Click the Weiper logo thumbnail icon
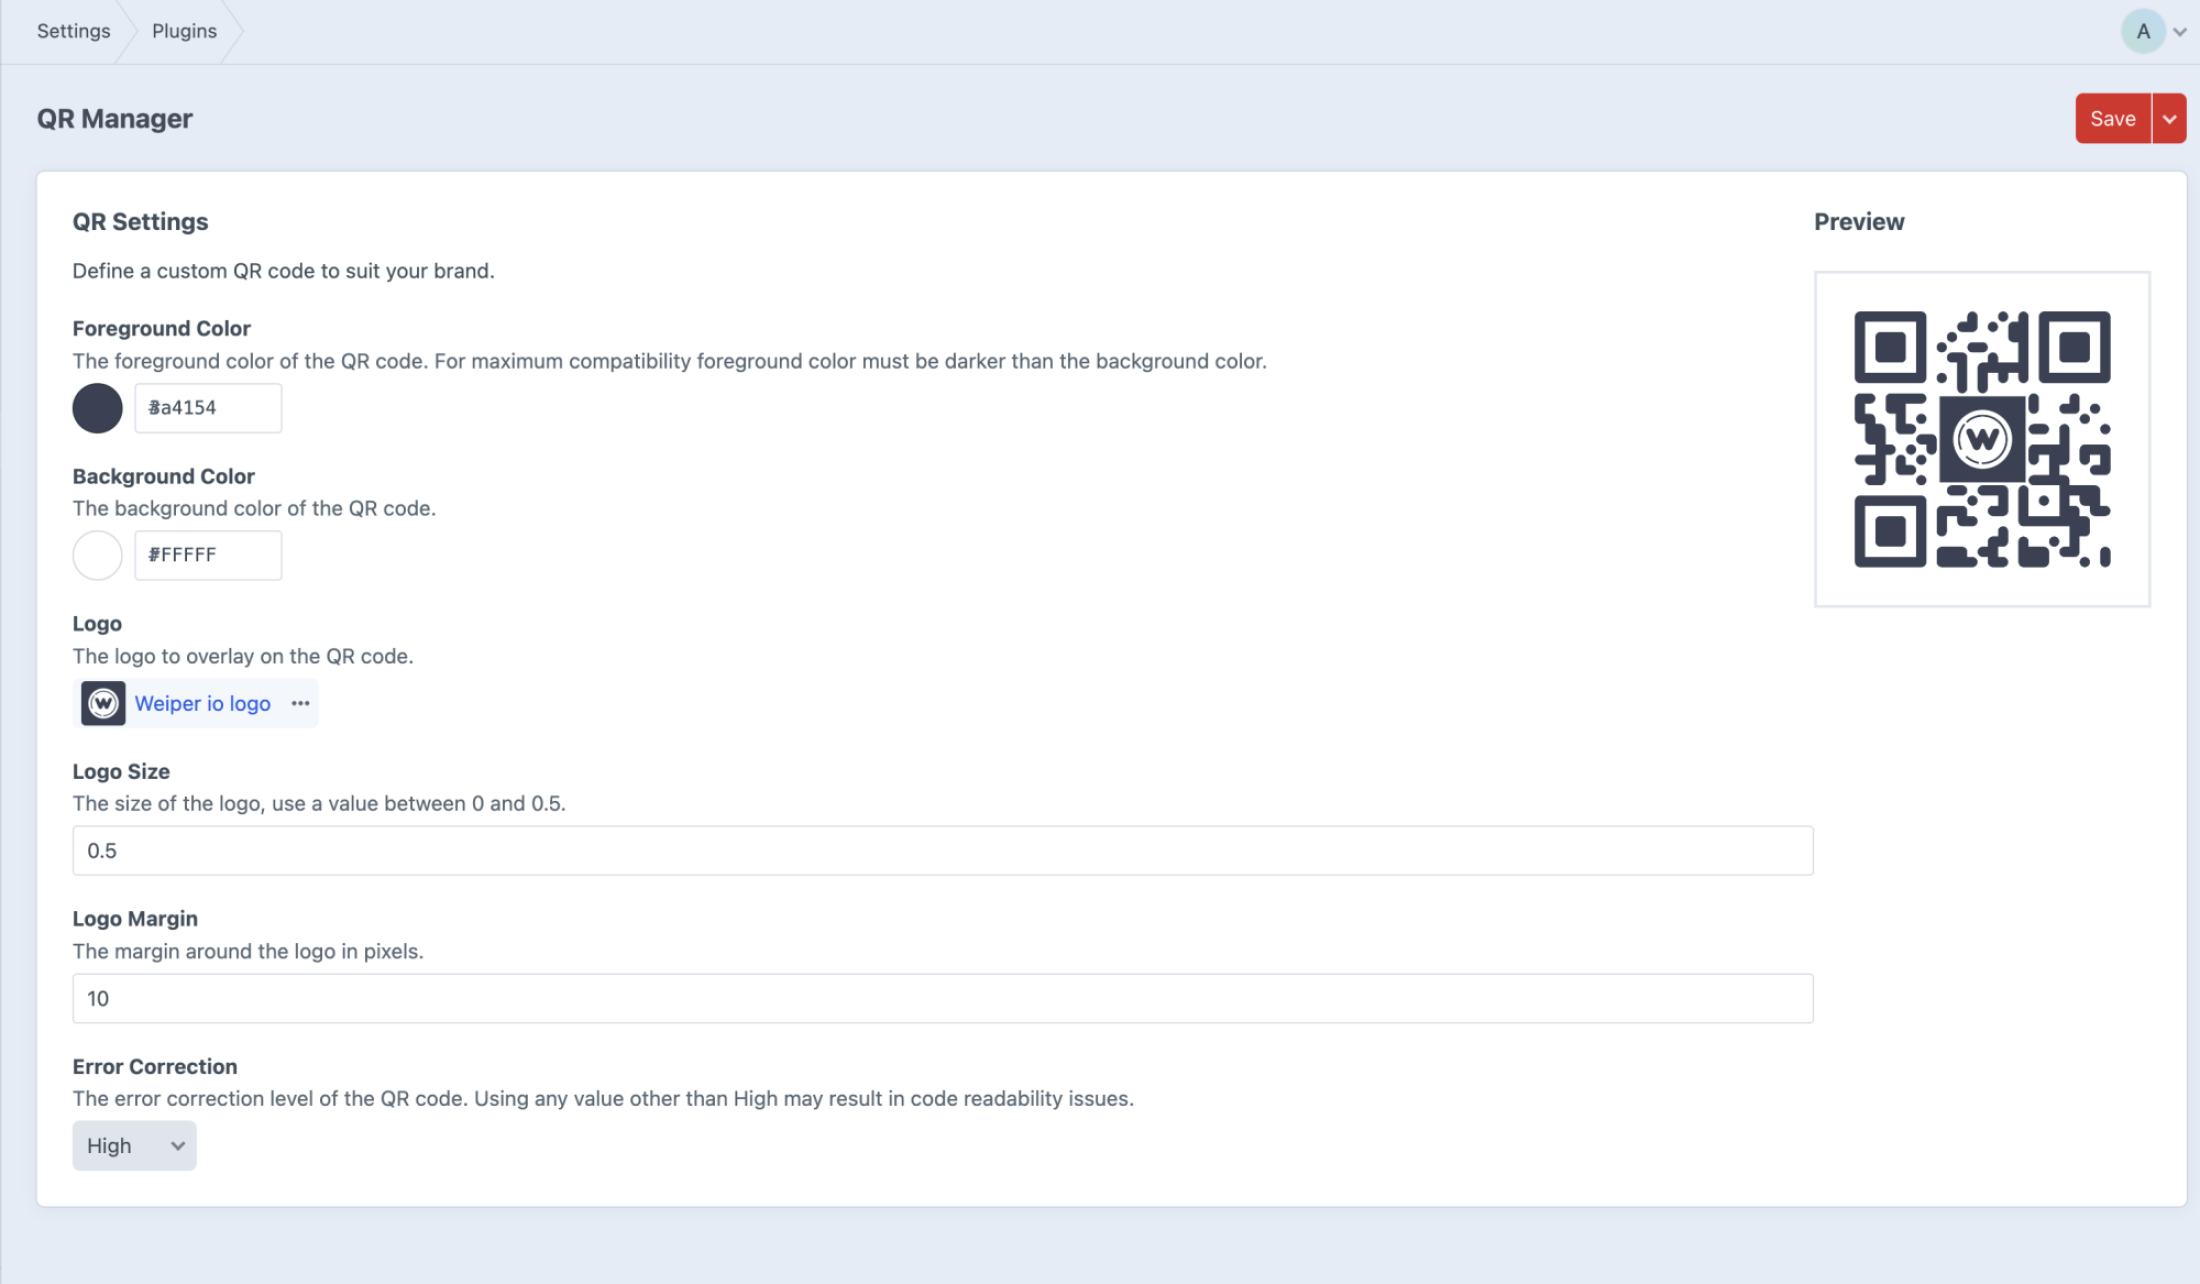The image size is (2200, 1284). pos(103,703)
